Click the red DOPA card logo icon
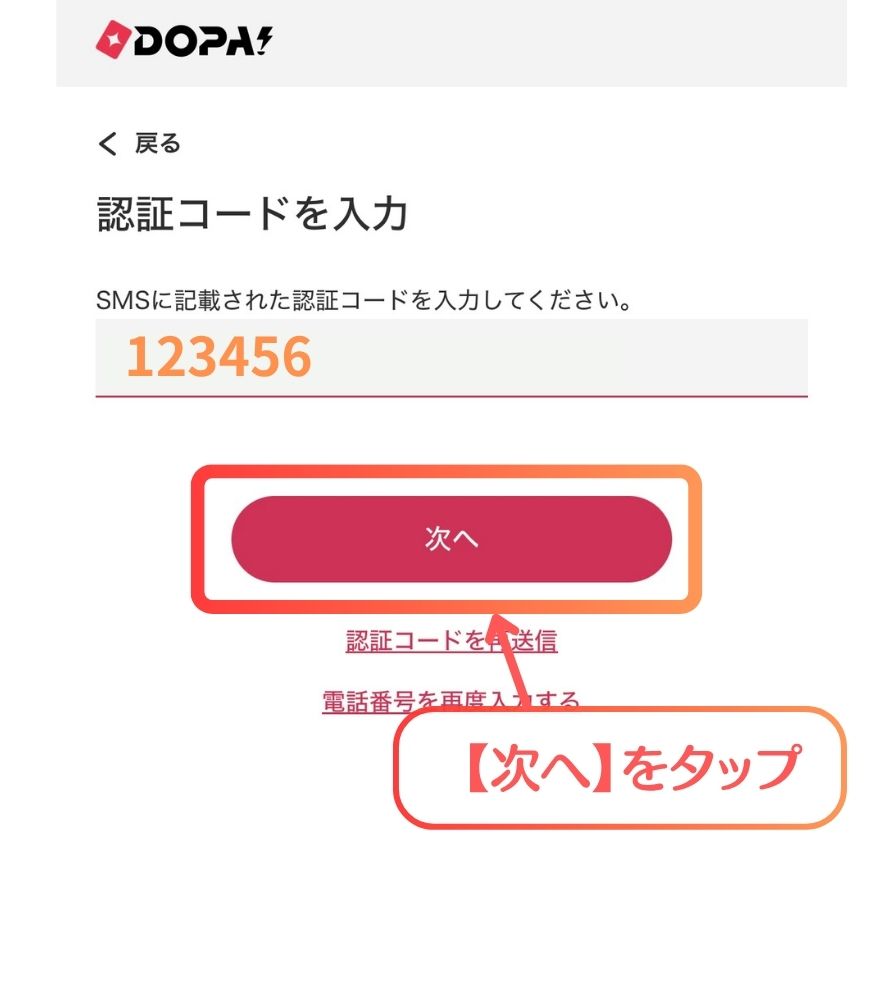 114,40
